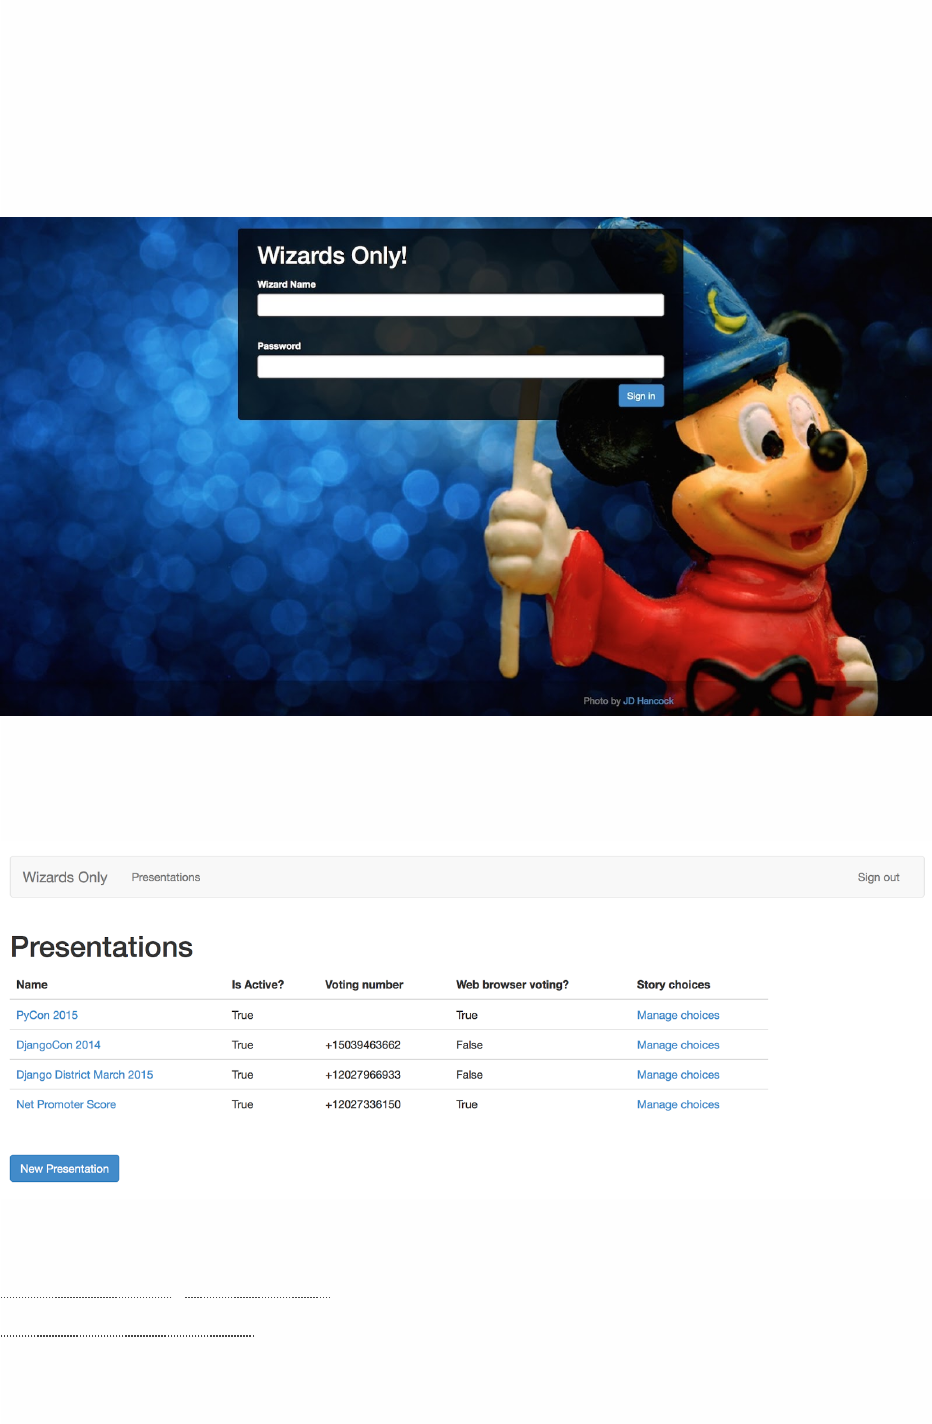Select voting number +15039463662

tap(363, 1045)
